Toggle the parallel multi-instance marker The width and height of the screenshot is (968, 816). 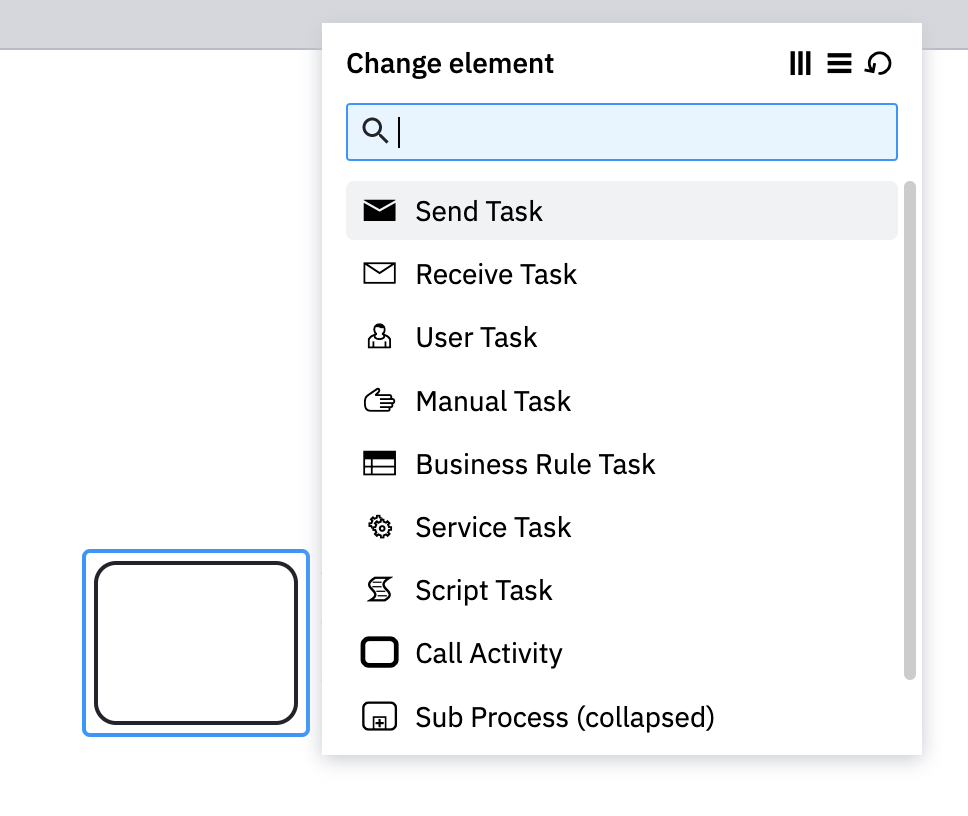coord(800,63)
